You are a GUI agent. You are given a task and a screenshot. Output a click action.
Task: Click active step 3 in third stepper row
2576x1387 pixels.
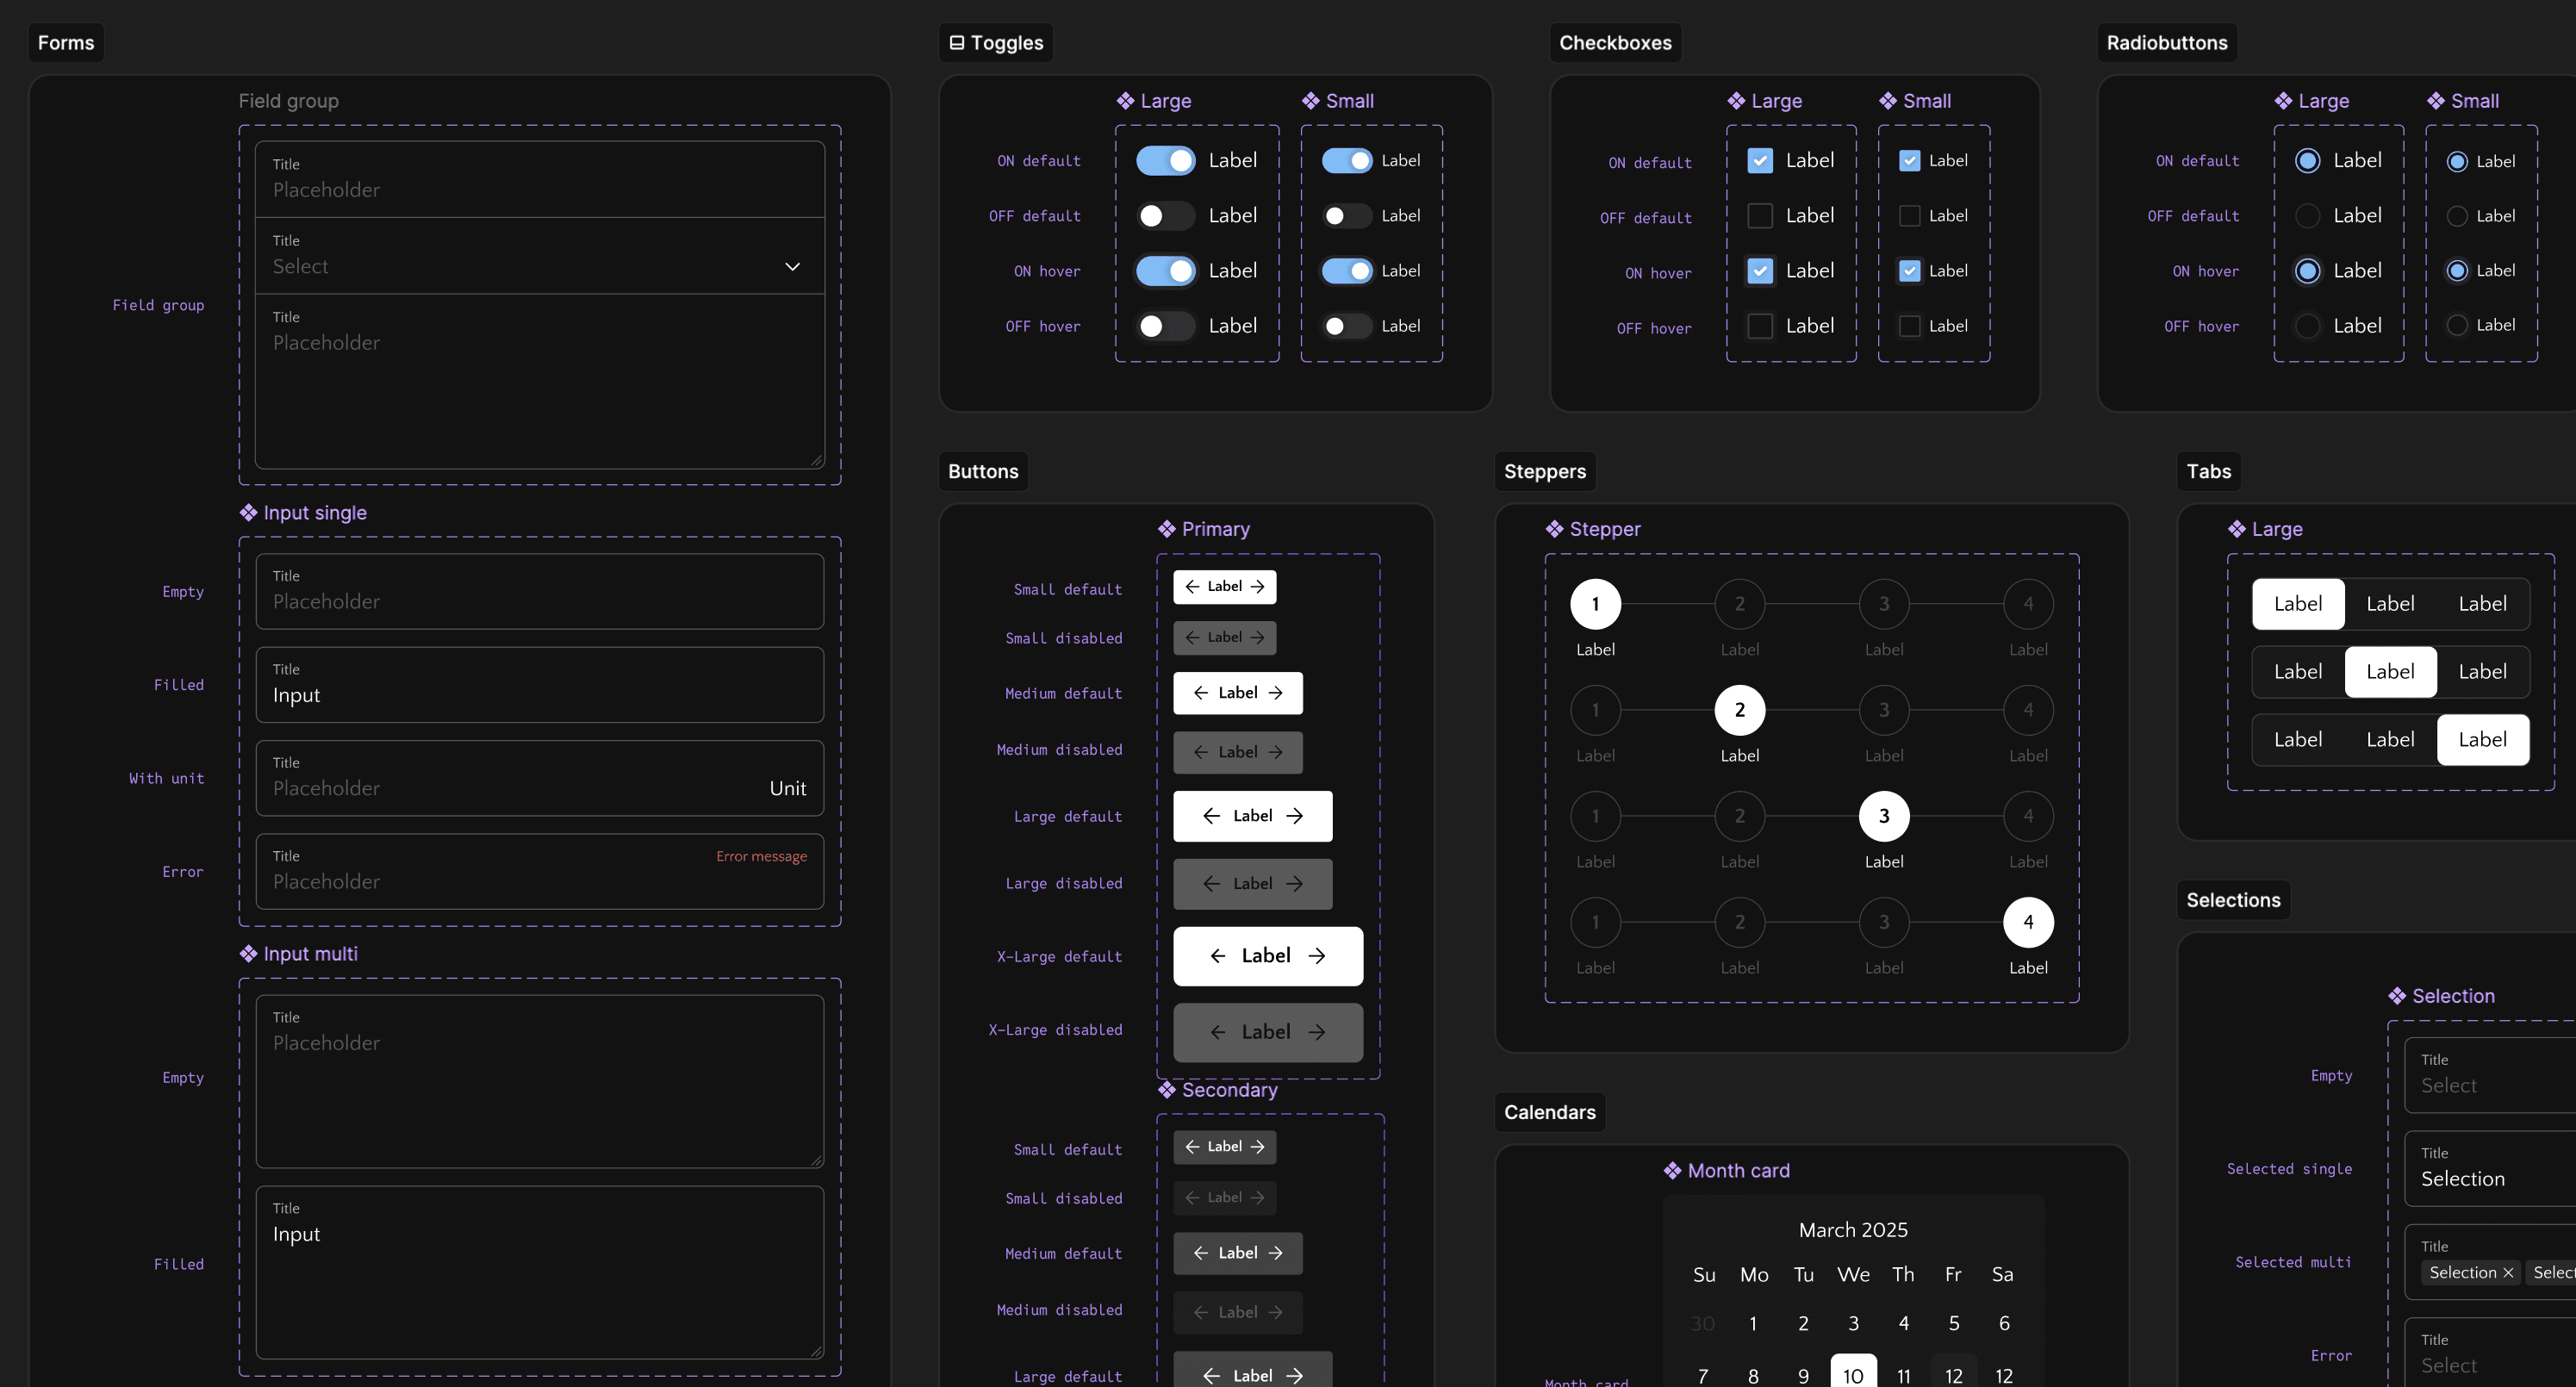pos(1884,816)
